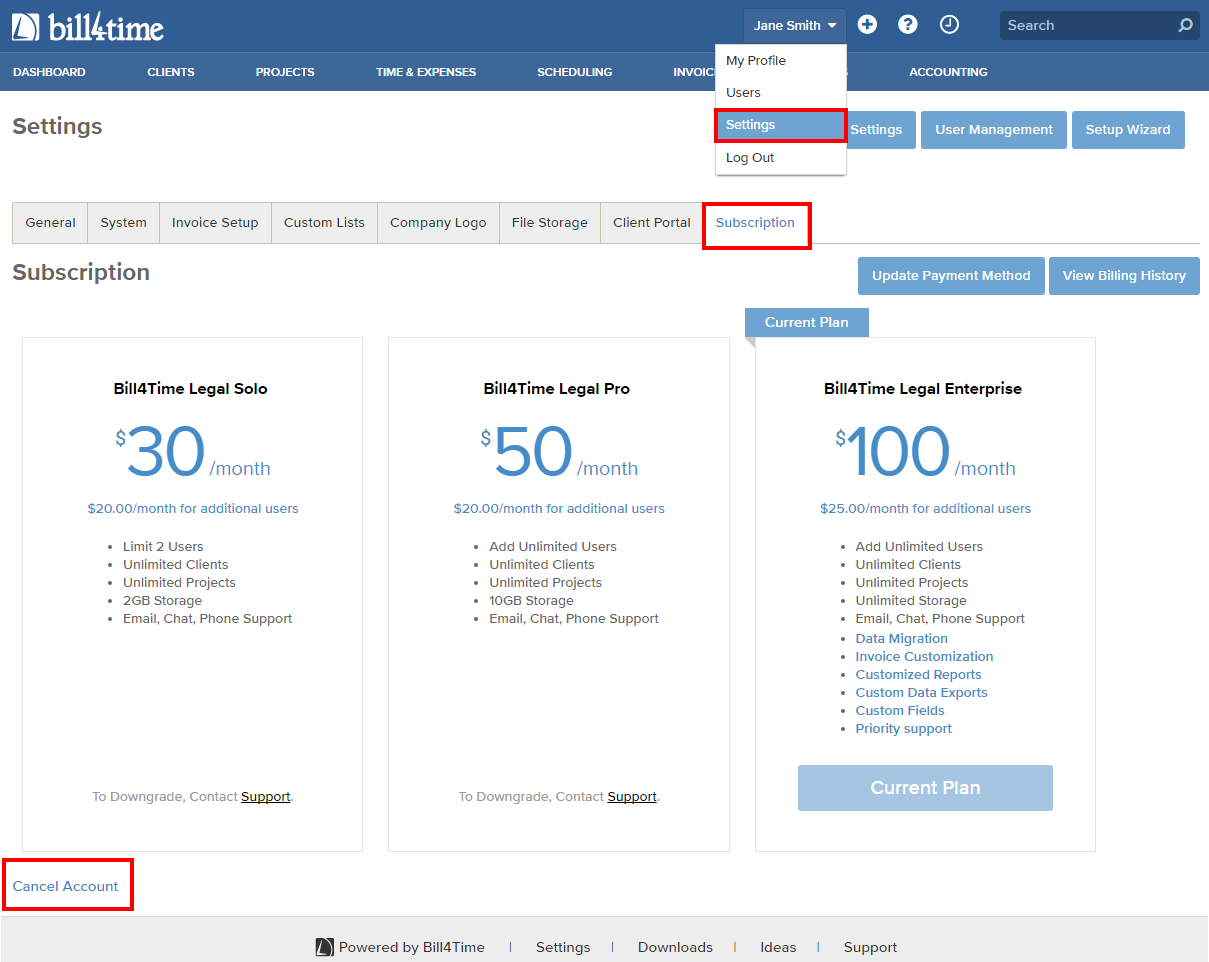Image resolution: width=1209 pixels, height=962 pixels.
Task: Click Support link in the Legal Solo card
Action: (266, 797)
